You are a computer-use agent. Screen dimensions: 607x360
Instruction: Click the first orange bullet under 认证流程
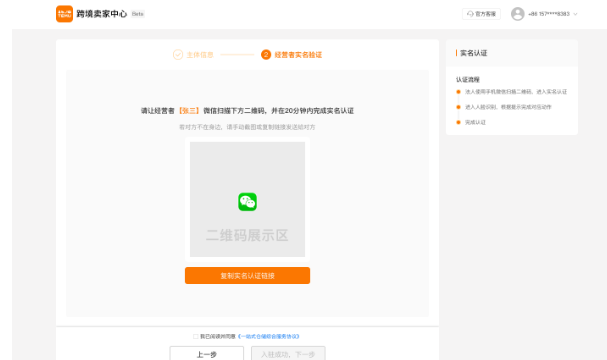click(458, 92)
